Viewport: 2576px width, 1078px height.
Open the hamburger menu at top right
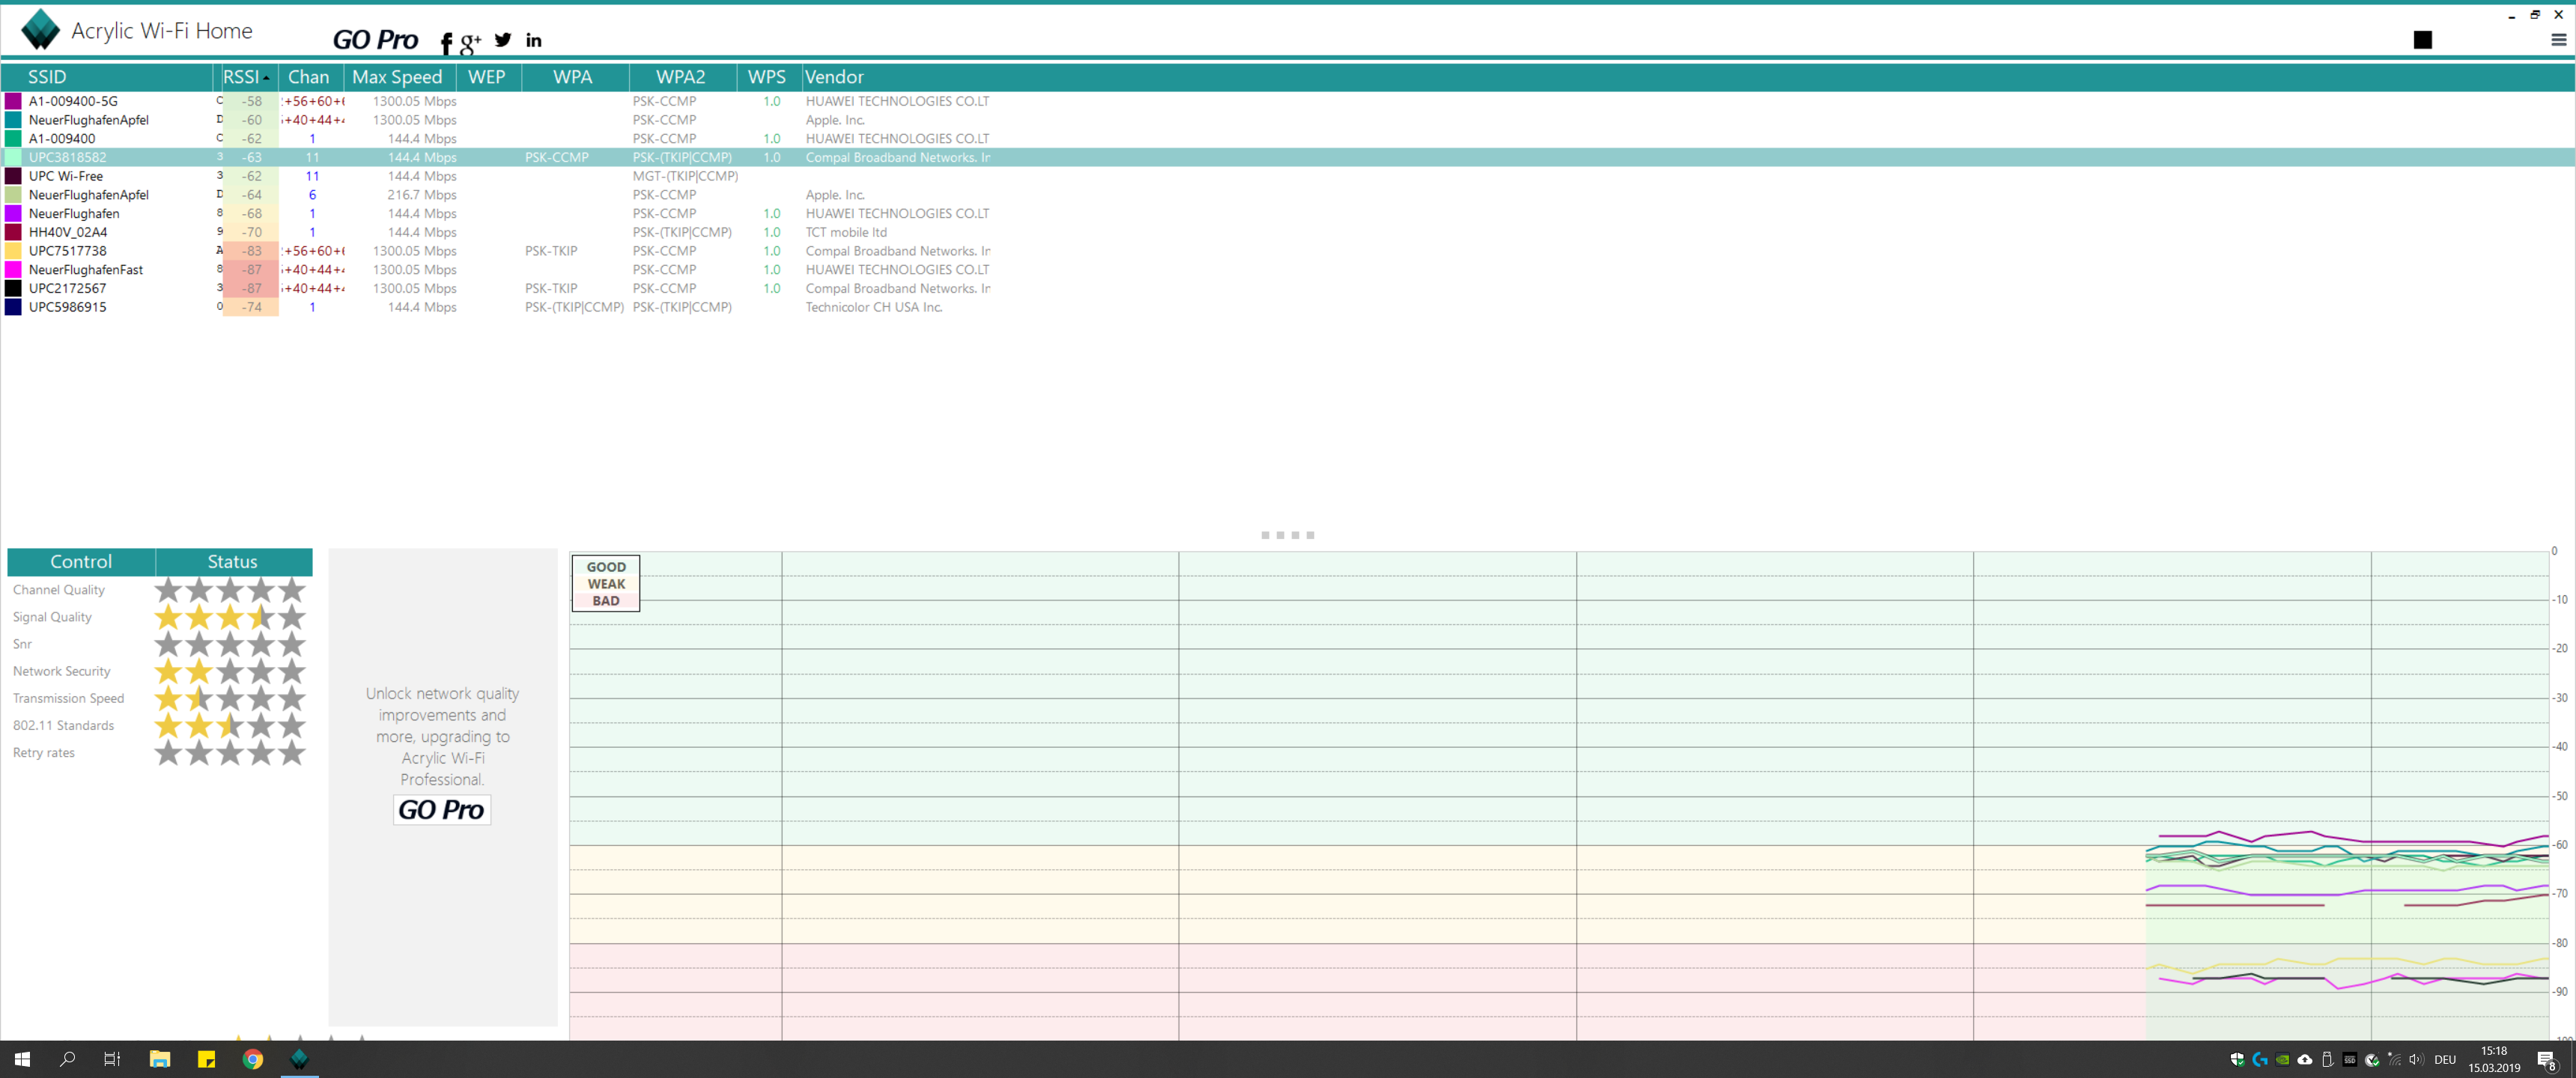[x=2558, y=40]
